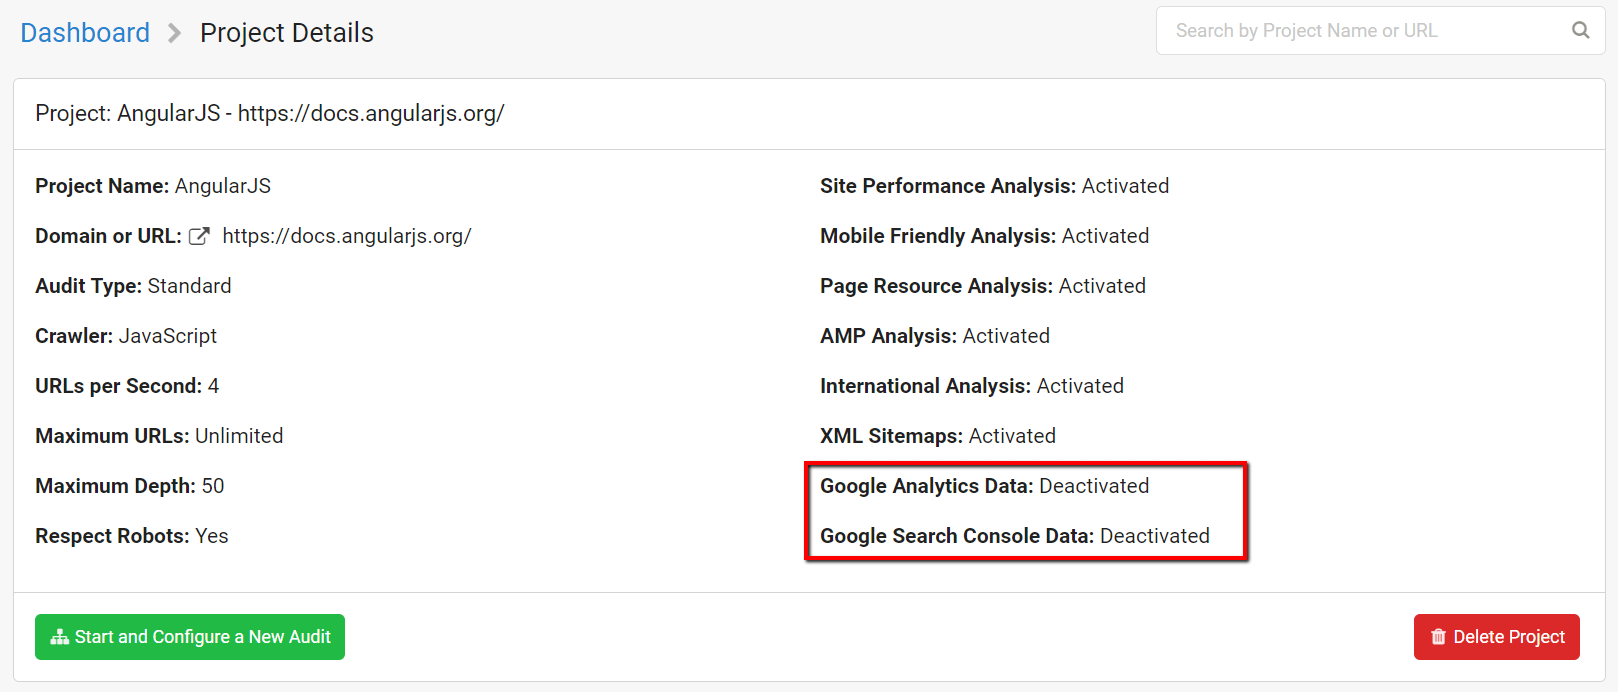Click the breadcrumb chevron separator

click(175, 33)
